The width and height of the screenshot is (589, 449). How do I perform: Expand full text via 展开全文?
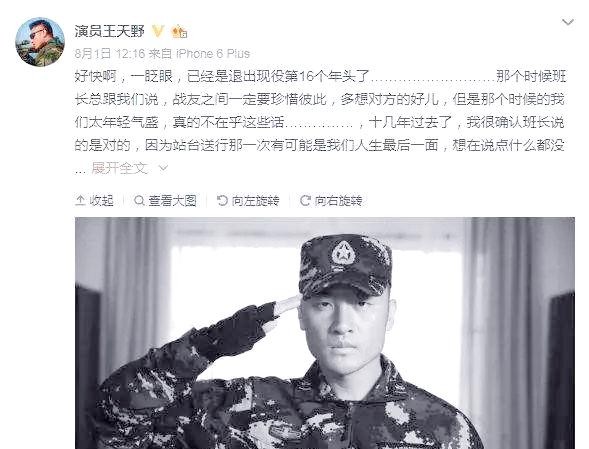click(119, 168)
